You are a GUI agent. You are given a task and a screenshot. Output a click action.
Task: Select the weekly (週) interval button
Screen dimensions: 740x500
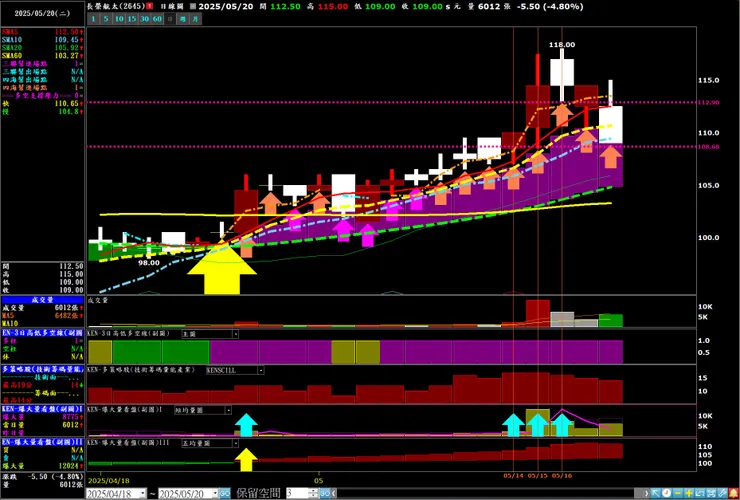click(183, 19)
